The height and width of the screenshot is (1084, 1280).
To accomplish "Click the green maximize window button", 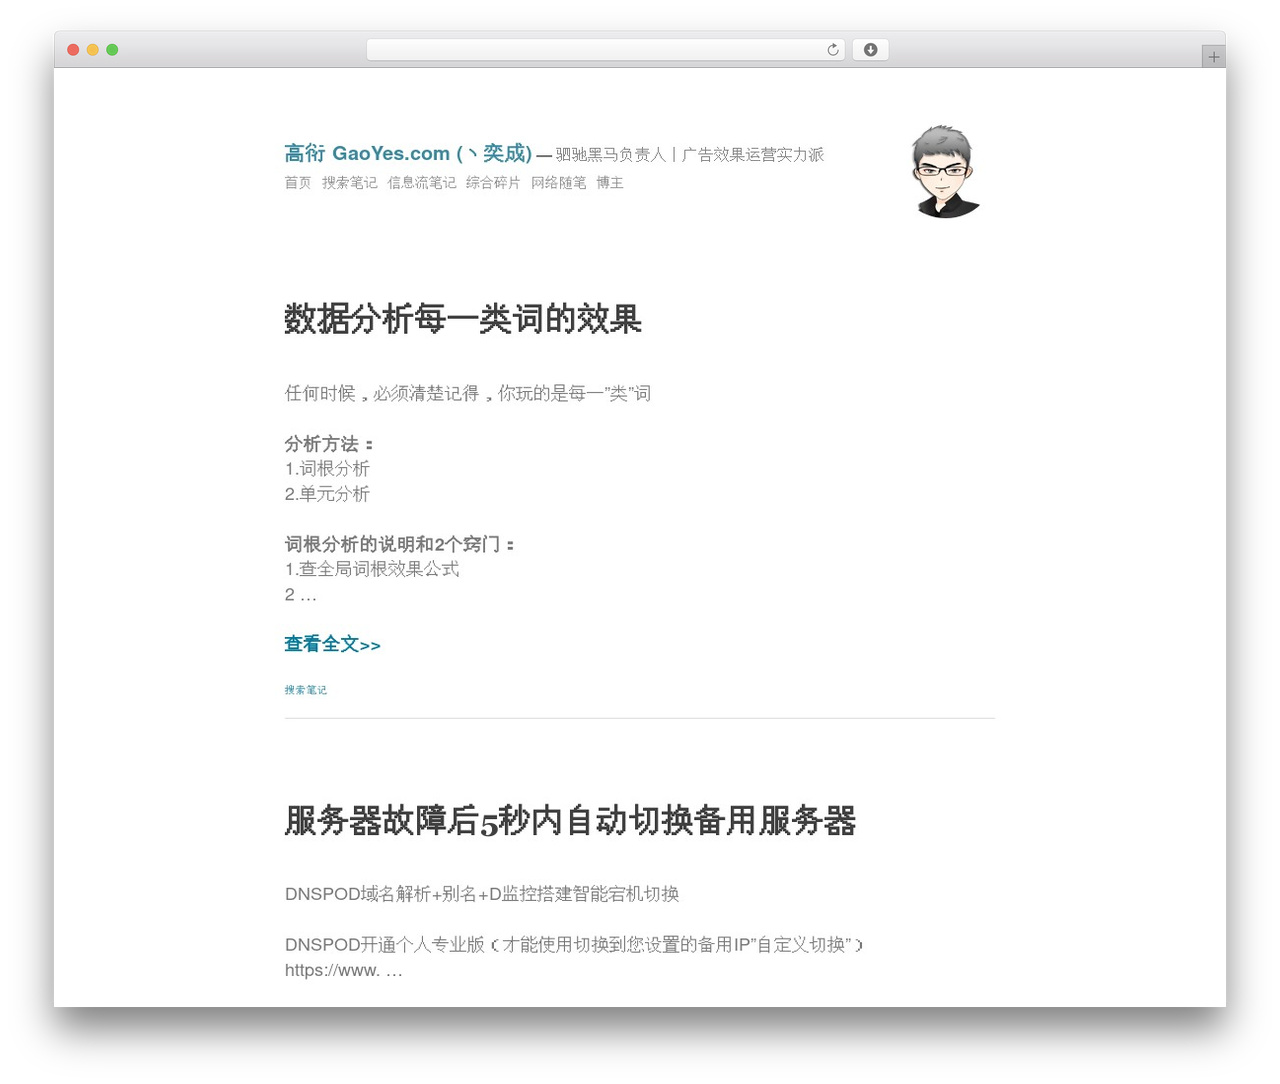I will (112, 50).
